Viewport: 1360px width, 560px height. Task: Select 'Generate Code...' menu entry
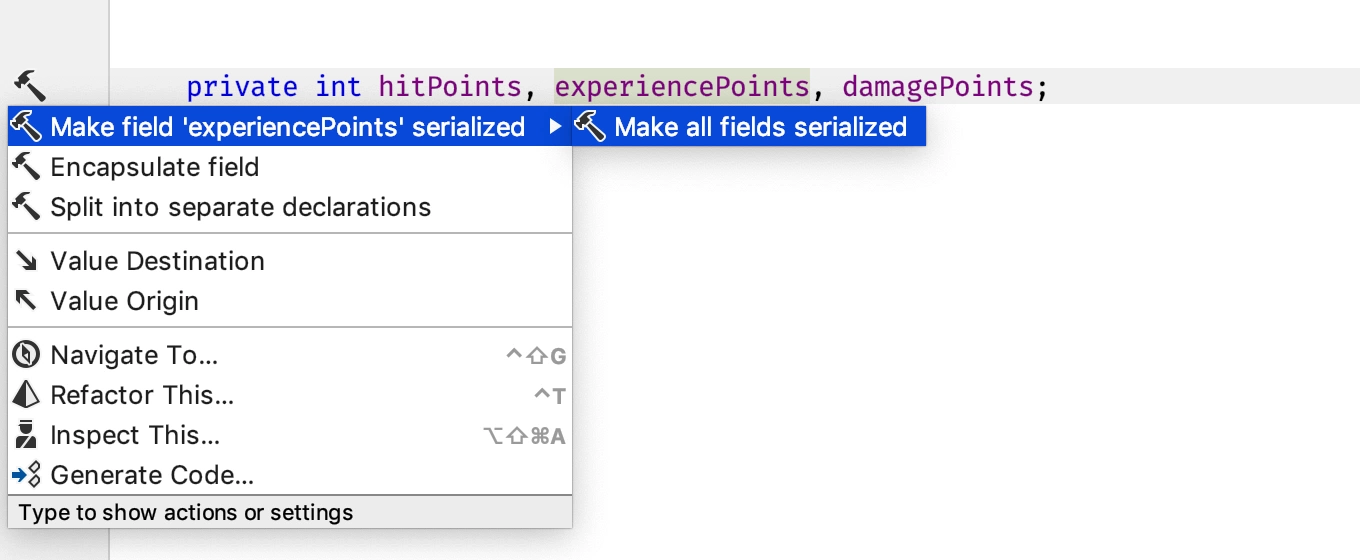290,475
